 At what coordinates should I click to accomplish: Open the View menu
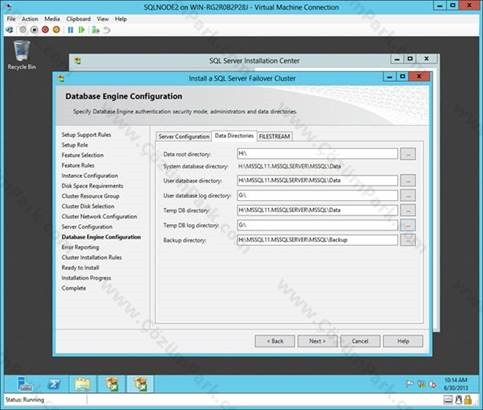point(103,19)
